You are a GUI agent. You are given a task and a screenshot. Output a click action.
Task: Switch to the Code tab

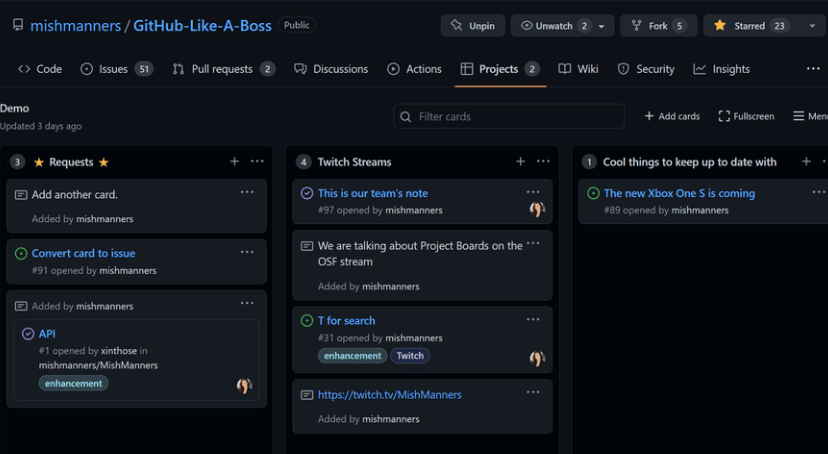pyautogui.click(x=40, y=69)
